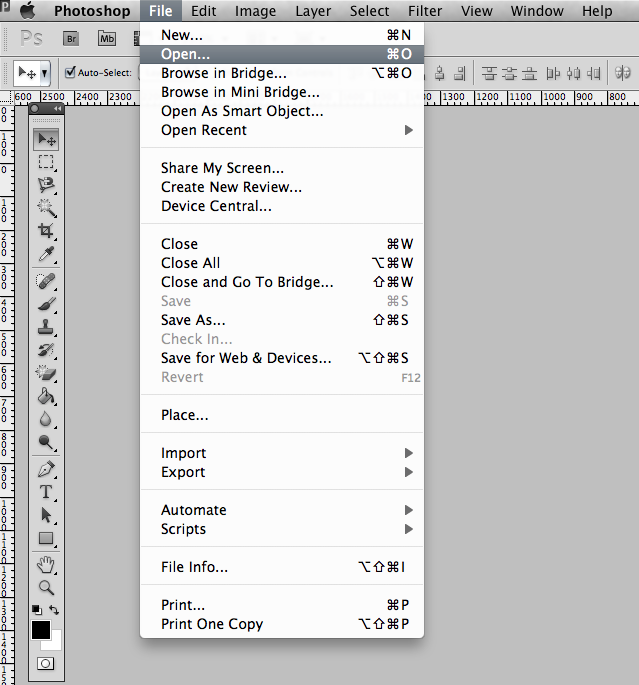Reset default foreground and background colors
639x685 pixels.
pos(37,609)
